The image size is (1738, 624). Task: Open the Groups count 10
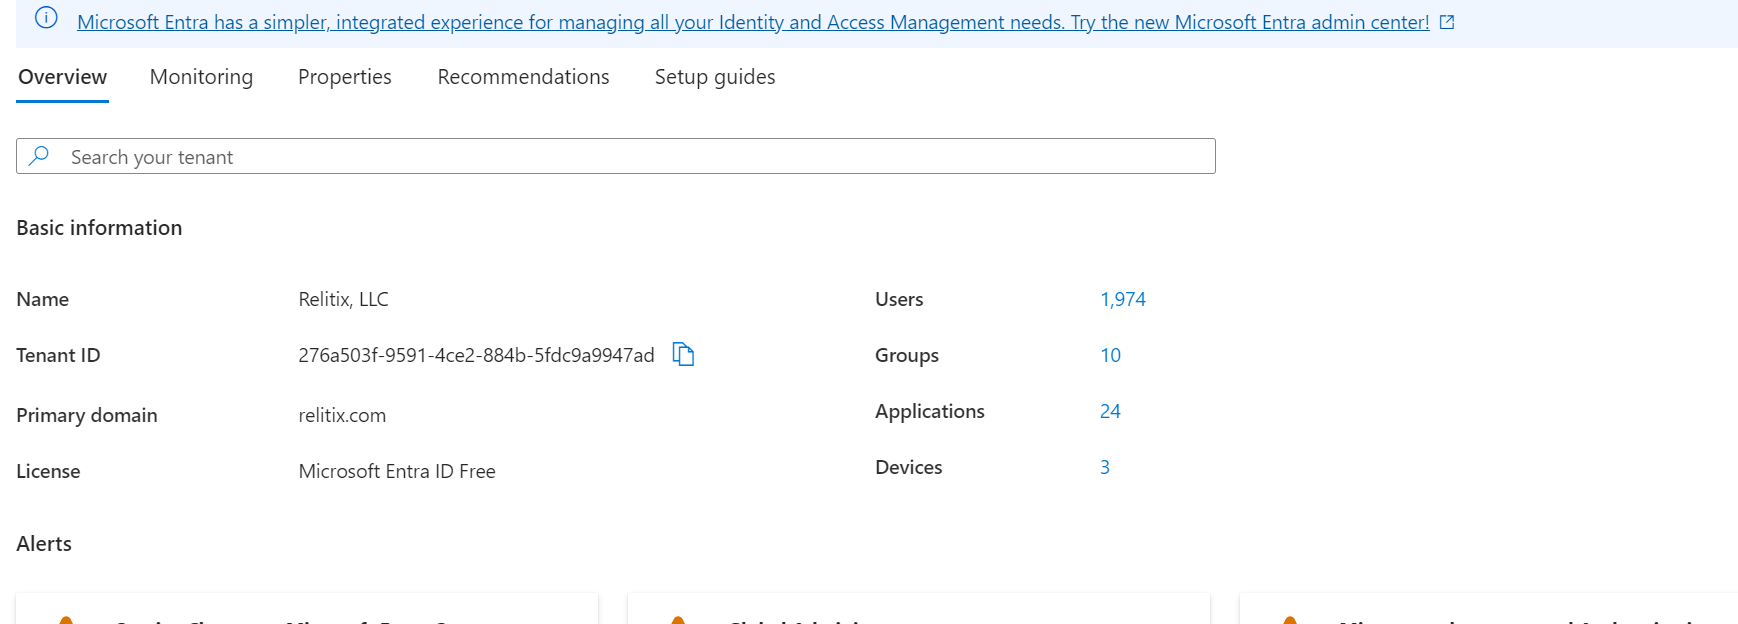(x=1110, y=355)
